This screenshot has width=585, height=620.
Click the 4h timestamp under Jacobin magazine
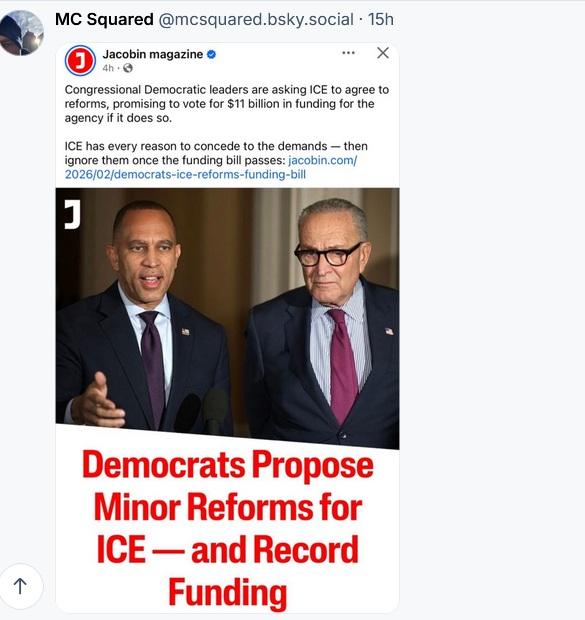(108, 68)
